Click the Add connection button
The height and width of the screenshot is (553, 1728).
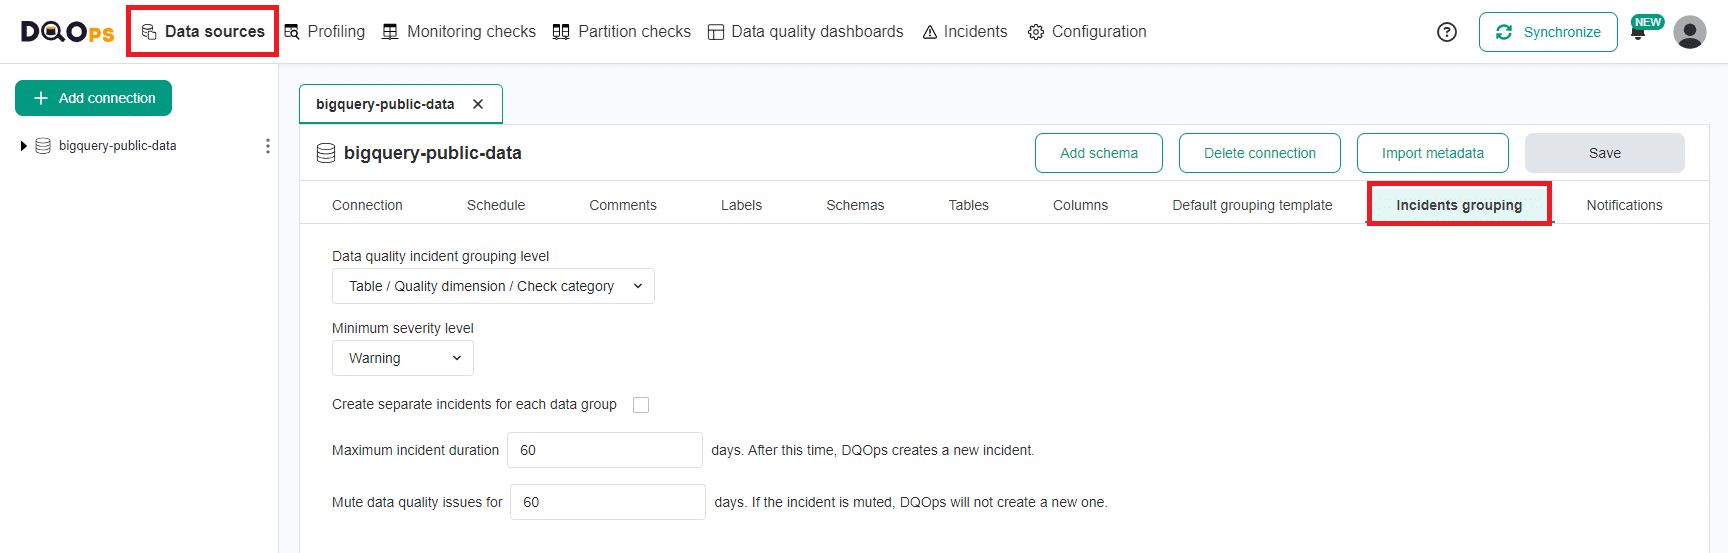pyautogui.click(x=94, y=98)
